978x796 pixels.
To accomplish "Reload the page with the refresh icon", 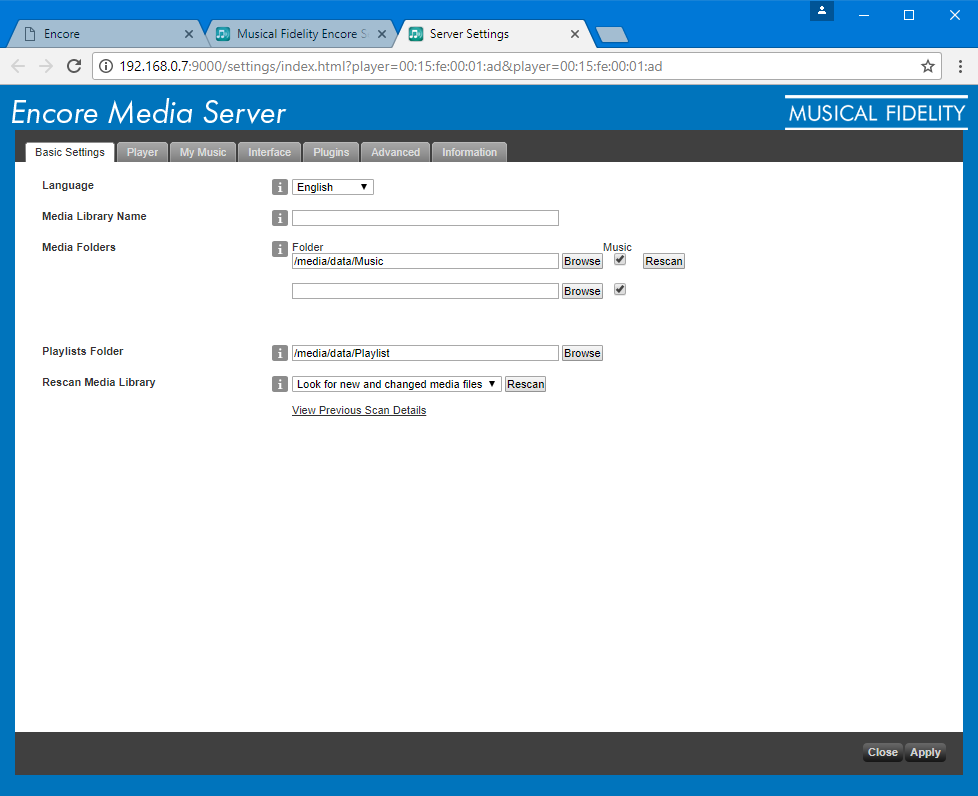I will [74, 66].
